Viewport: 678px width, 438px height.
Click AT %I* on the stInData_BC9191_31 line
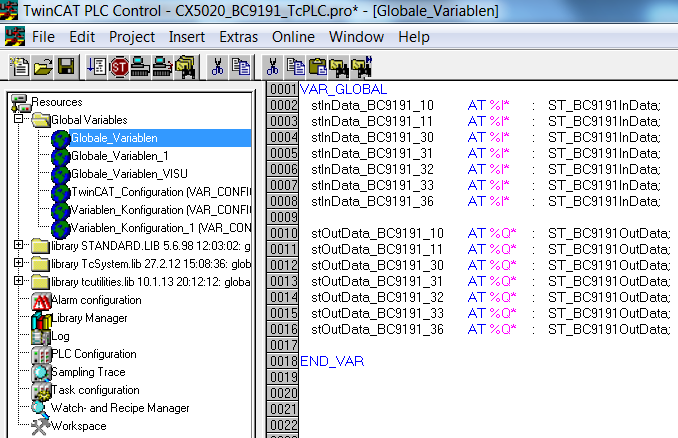489,153
